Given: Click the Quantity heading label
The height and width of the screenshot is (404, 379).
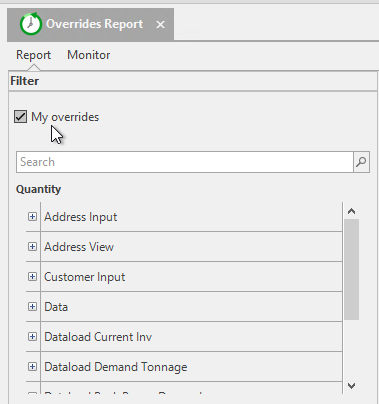Looking at the screenshot, I should [x=39, y=189].
